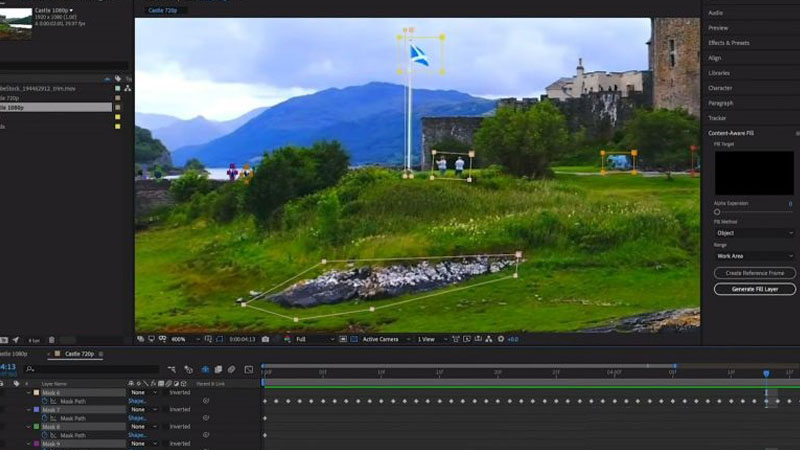Toggle the Inverted option for Mask 8
Viewport: 800px width, 450px height.
179,427
